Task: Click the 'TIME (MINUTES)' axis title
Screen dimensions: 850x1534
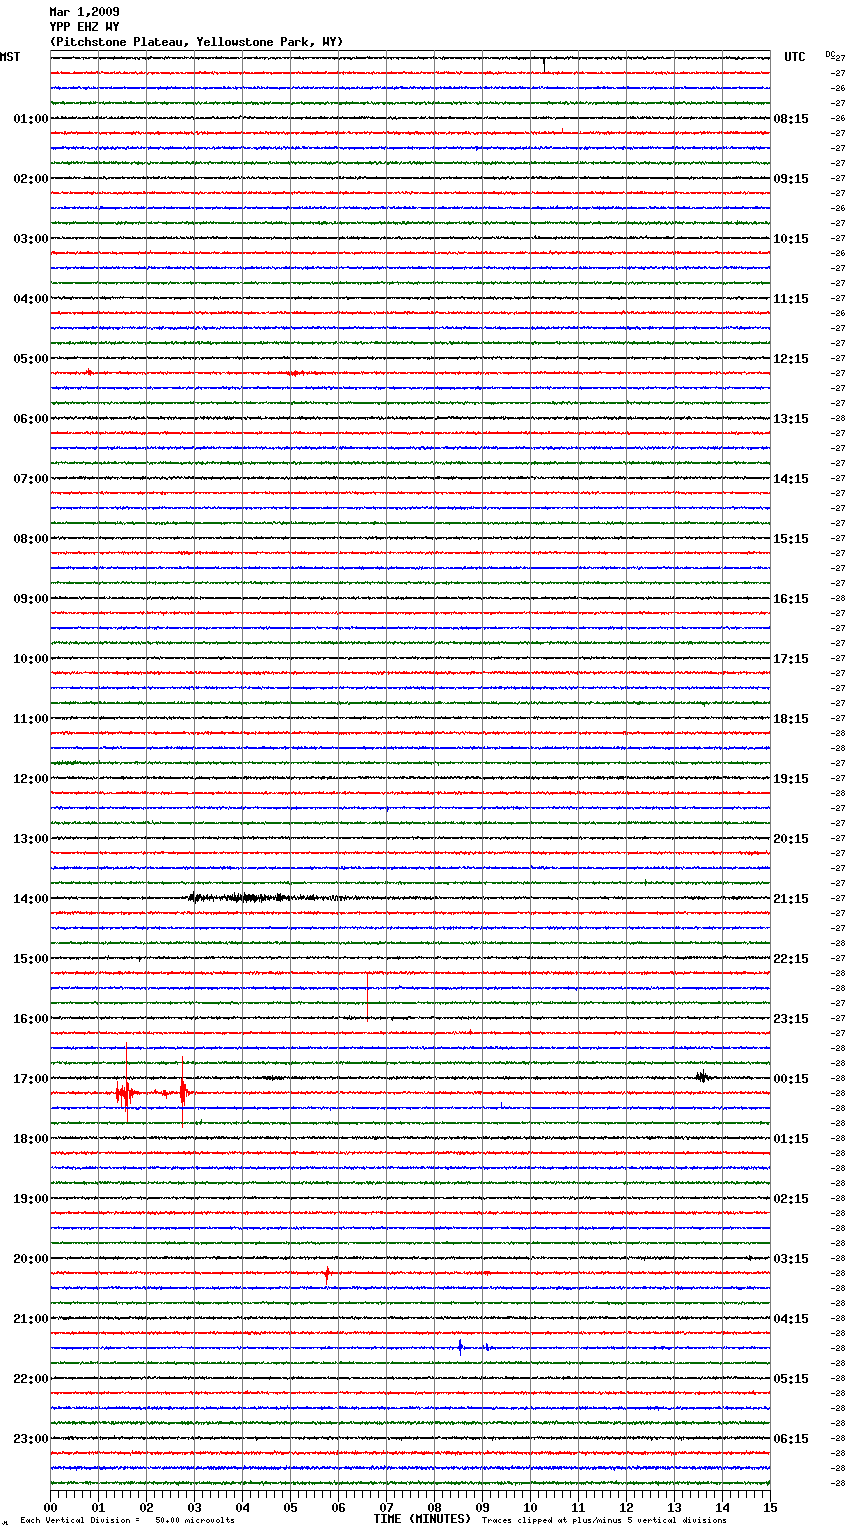Action: (422, 1519)
